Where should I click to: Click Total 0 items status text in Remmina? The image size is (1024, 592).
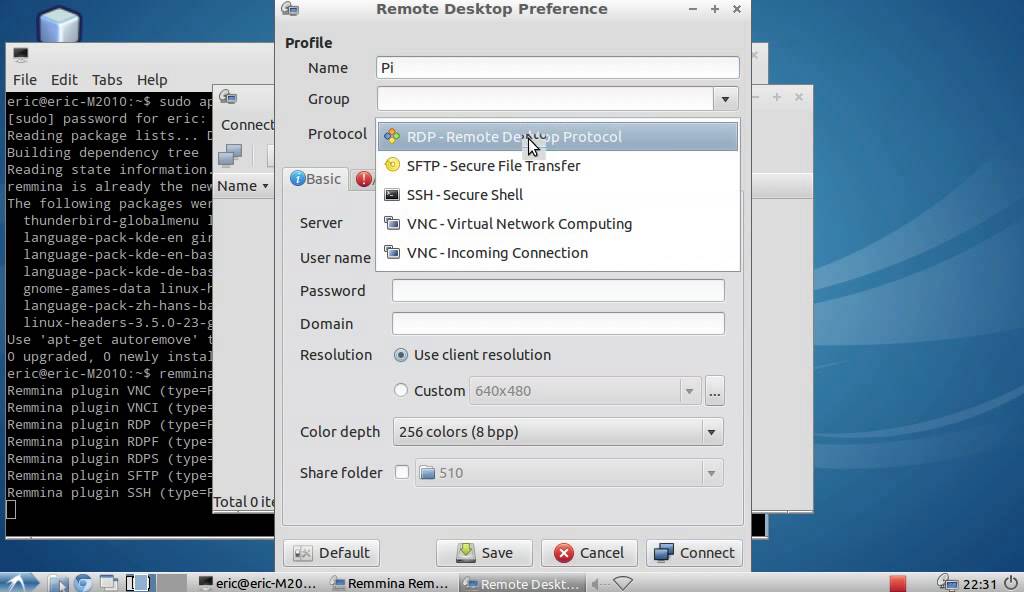[244, 502]
